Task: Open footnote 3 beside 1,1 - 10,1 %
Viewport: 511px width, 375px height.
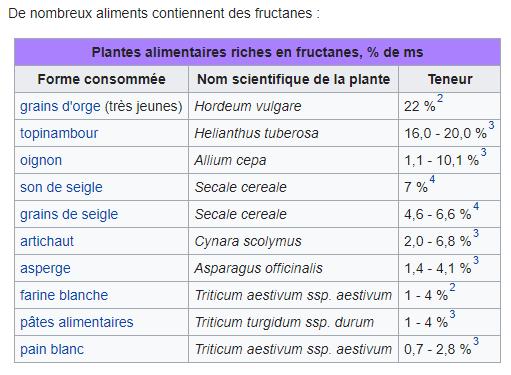Action: [x=483, y=152]
